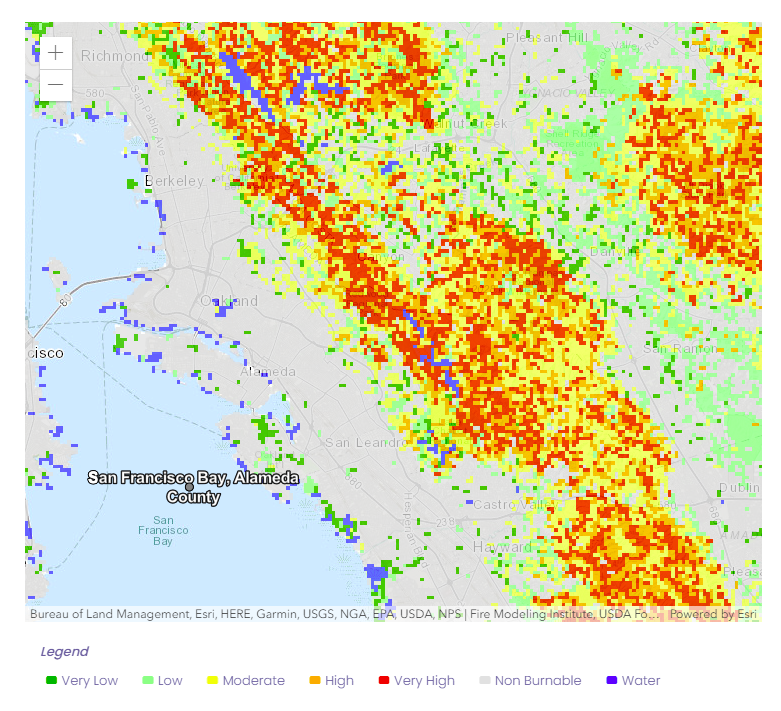Click the Danville label on the map
Image resolution: width=781 pixels, height=711 pixels.
(615, 252)
